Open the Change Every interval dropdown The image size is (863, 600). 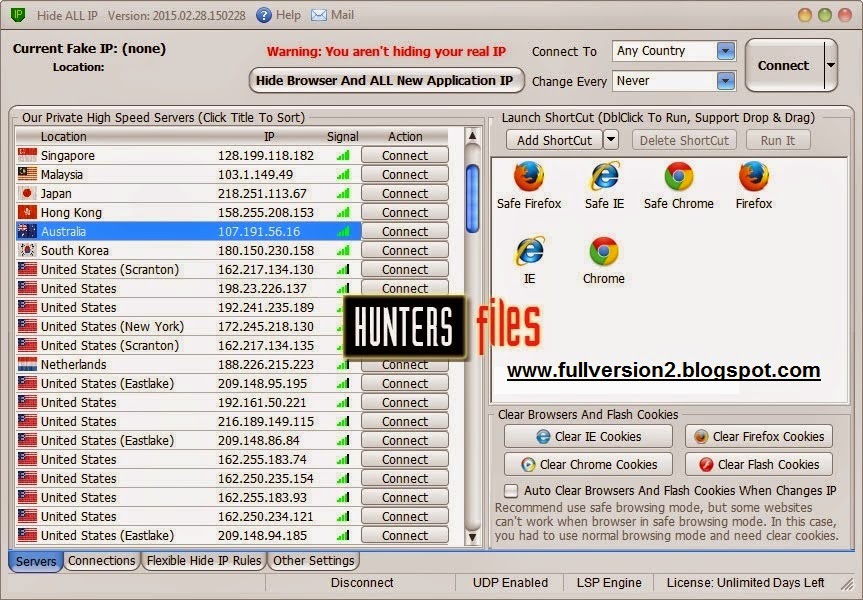726,81
